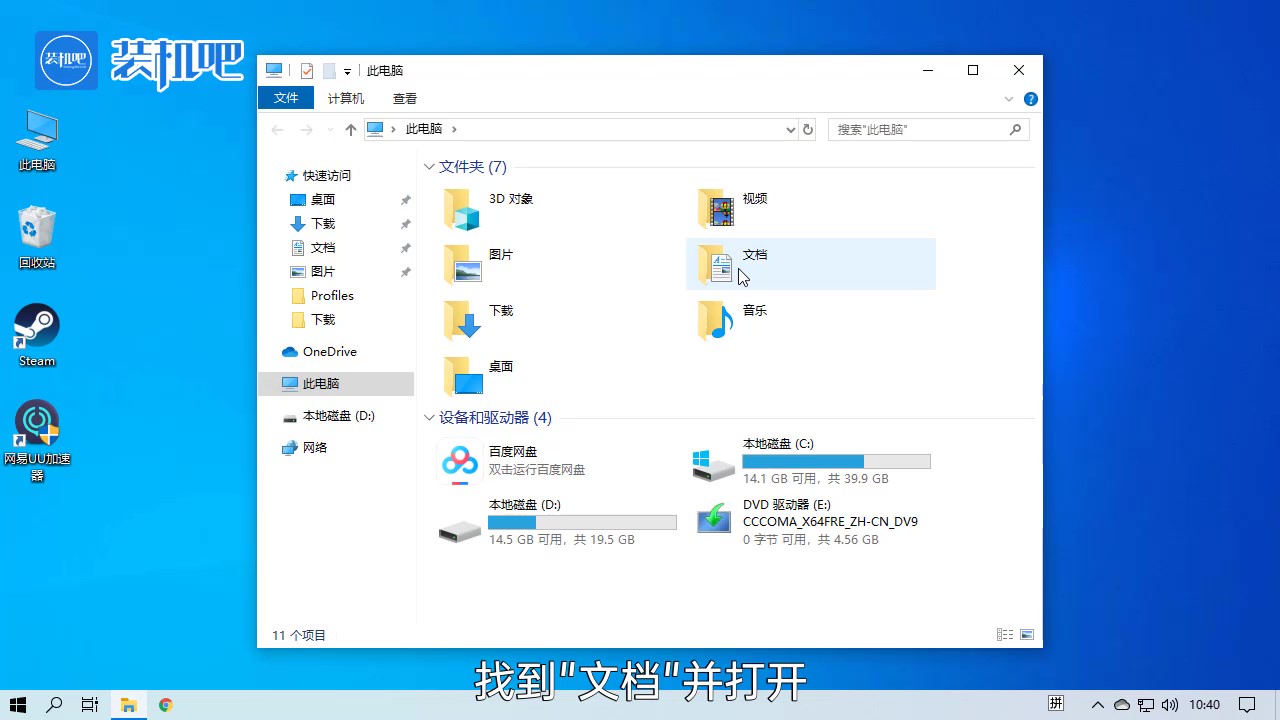The image size is (1280, 720).
Task: Open the address bar history dropdown
Action: pos(791,129)
